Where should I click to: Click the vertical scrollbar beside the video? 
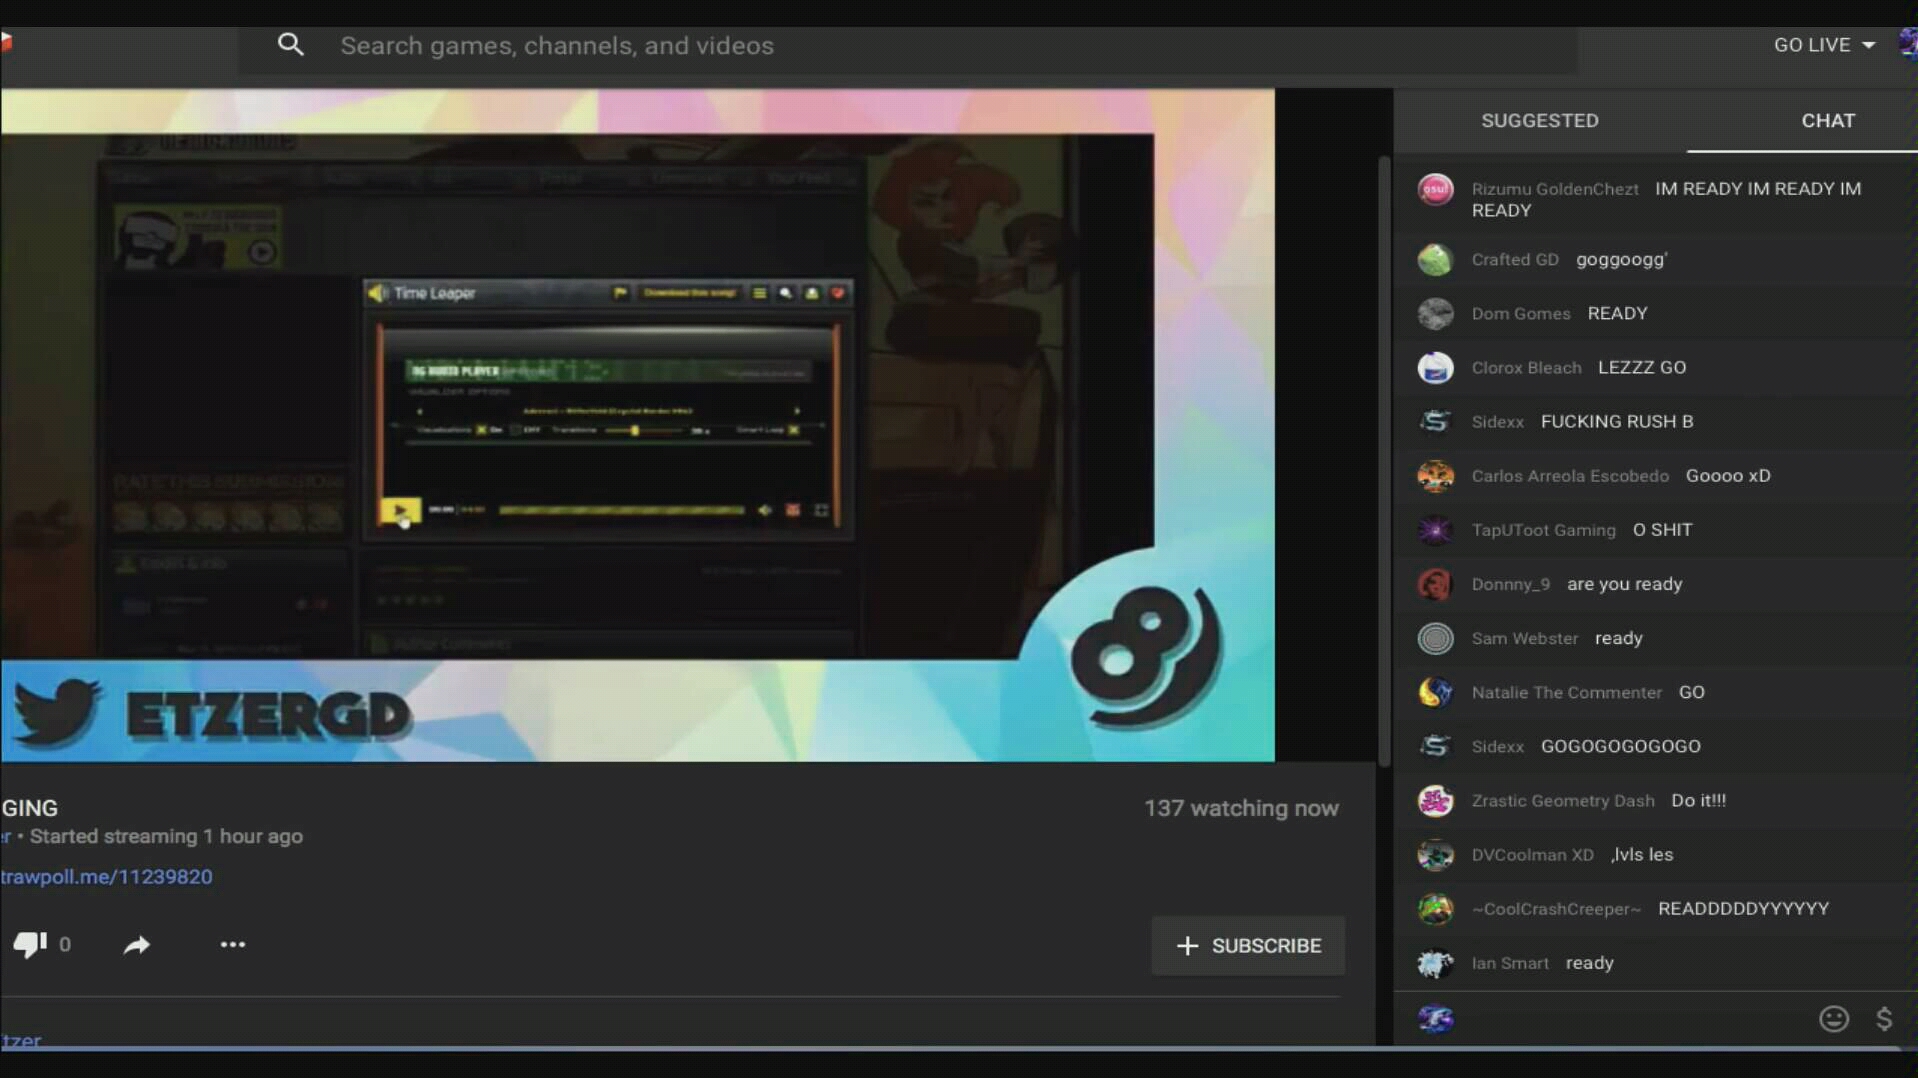click(1384, 462)
